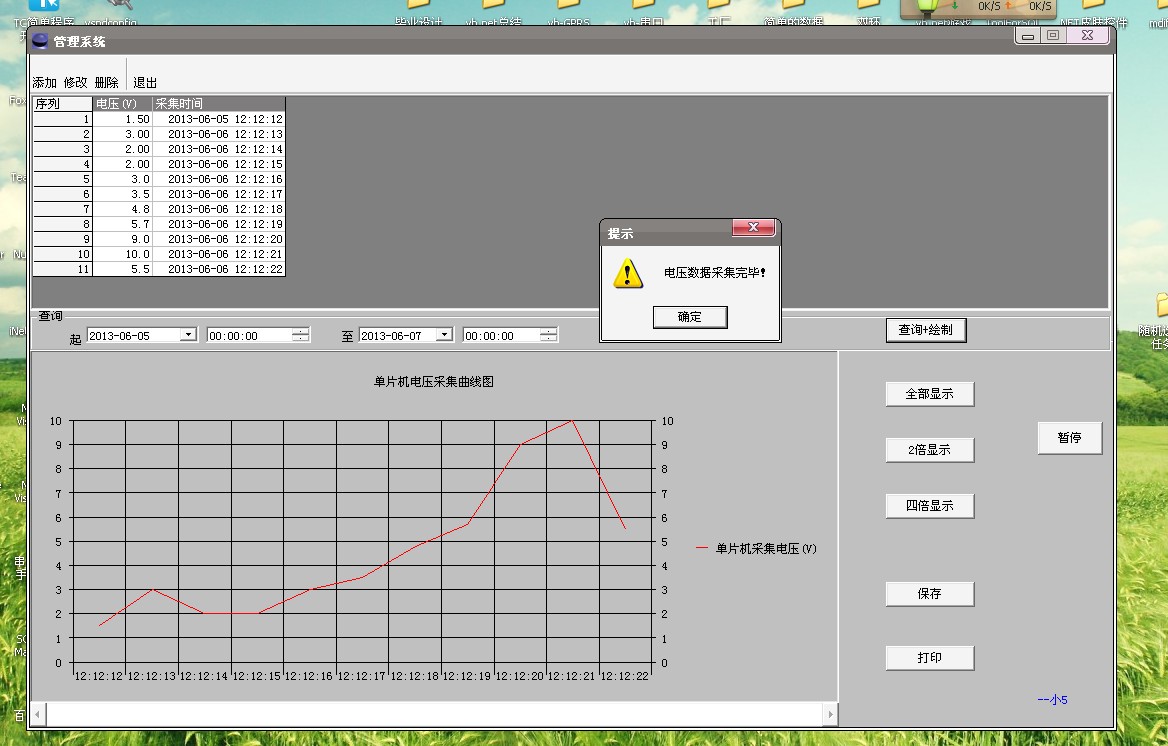Click the chart scrollbar right arrow

[831, 715]
